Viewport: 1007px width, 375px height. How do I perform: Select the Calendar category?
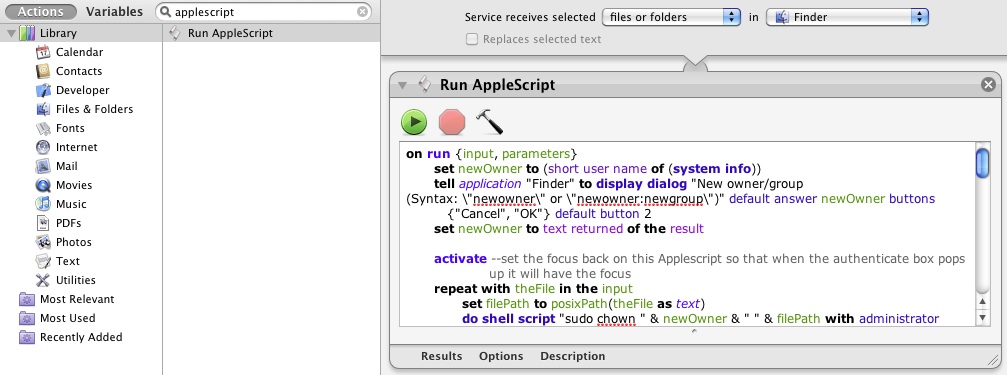pyautogui.click(x=79, y=52)
